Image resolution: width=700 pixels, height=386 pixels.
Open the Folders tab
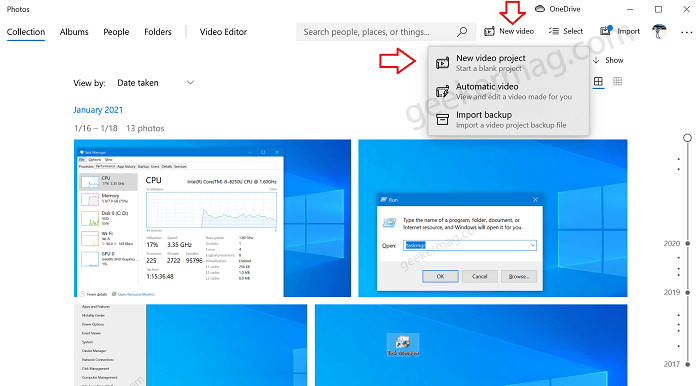coord(158,32)
